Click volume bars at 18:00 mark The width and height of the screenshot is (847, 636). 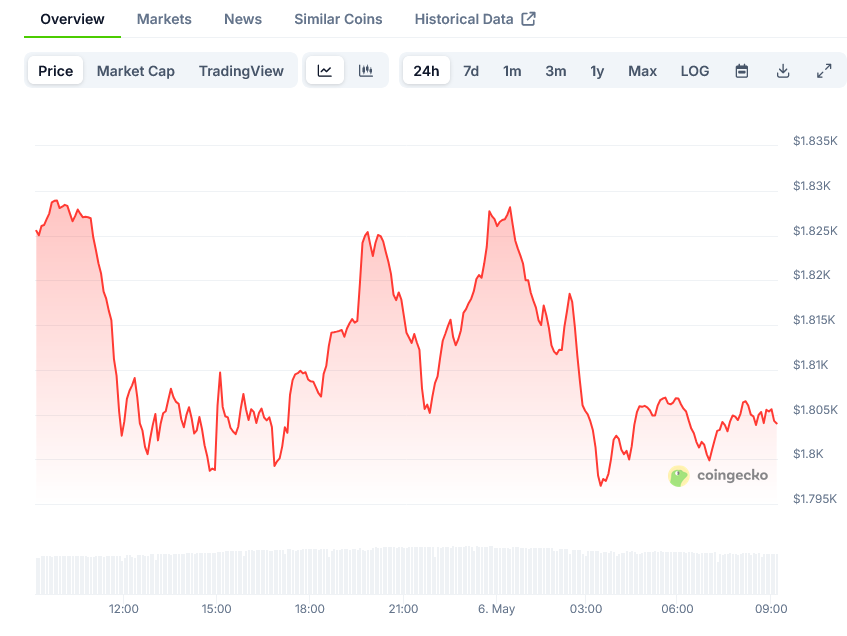310,572
